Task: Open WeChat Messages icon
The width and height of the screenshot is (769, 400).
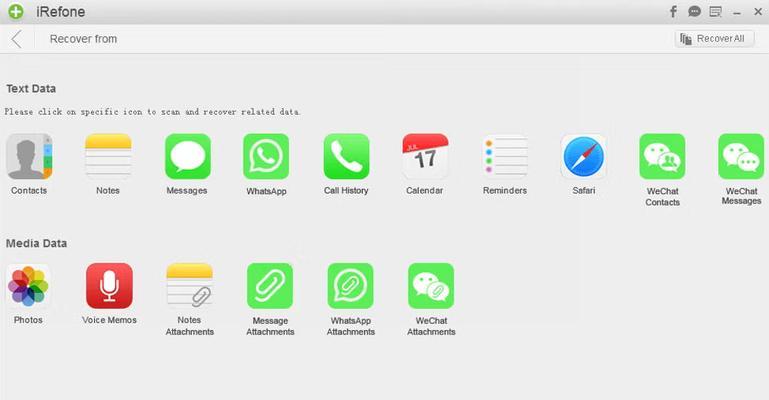Action: click(x=741, y=156)
